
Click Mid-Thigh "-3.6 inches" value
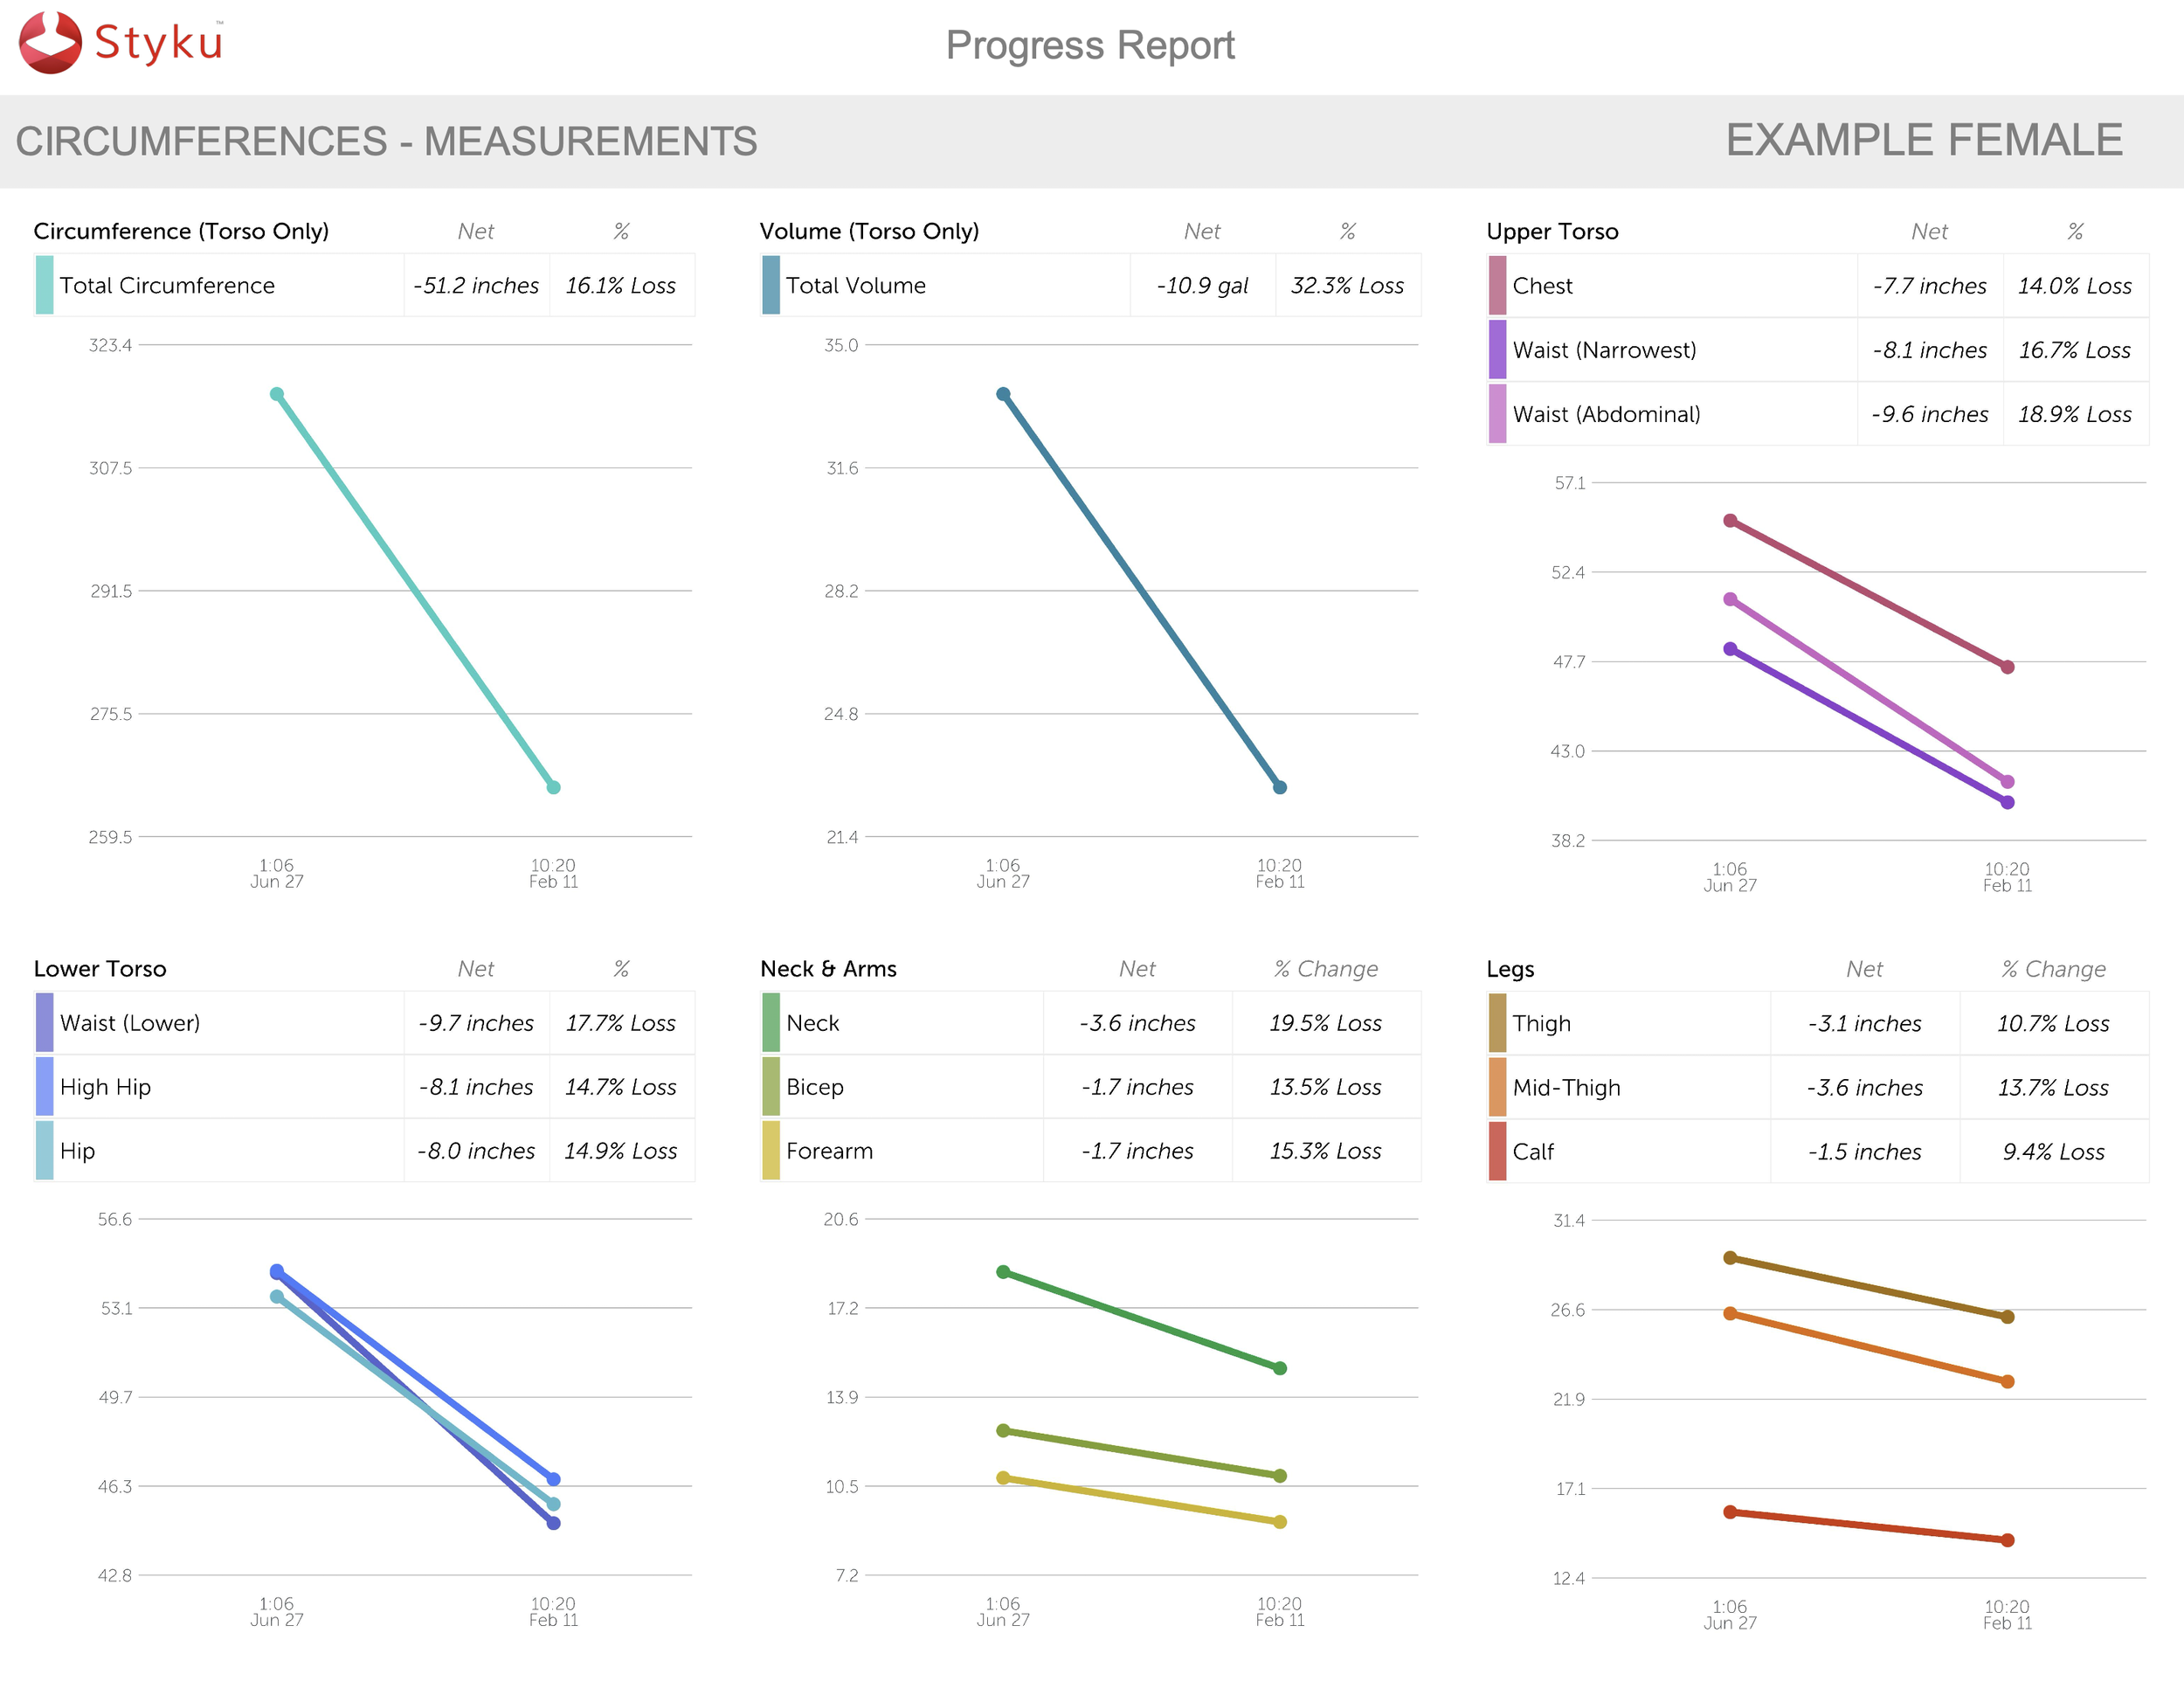1864,1087
